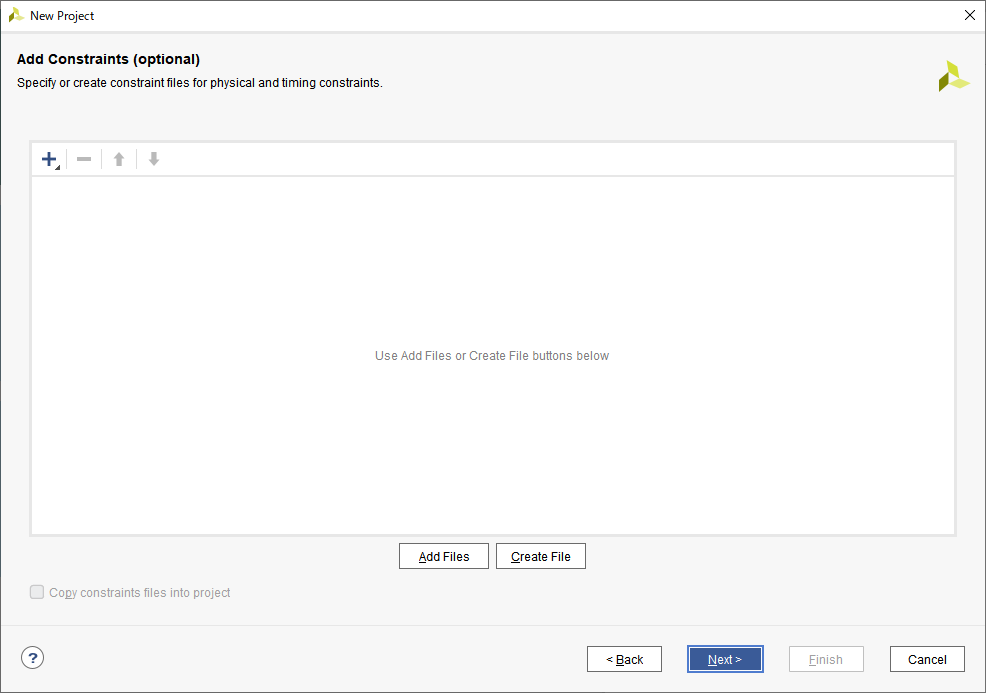Click the 'Specify or create constraint files' description text
The width and height of the screenshot is (986, 693).
(200, 83)
